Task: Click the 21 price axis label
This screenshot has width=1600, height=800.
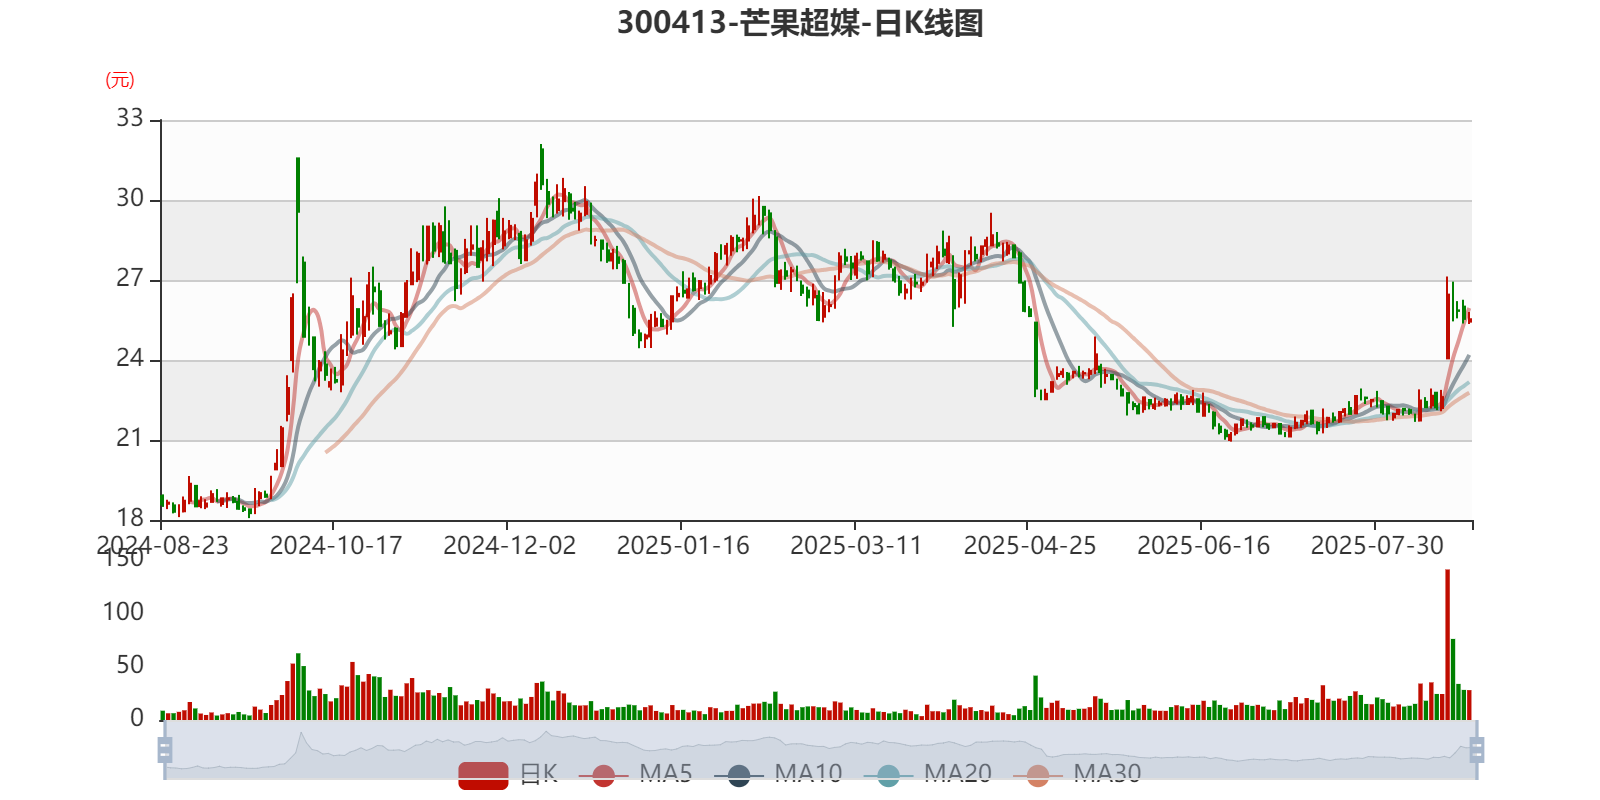Action: pos(130,438)
